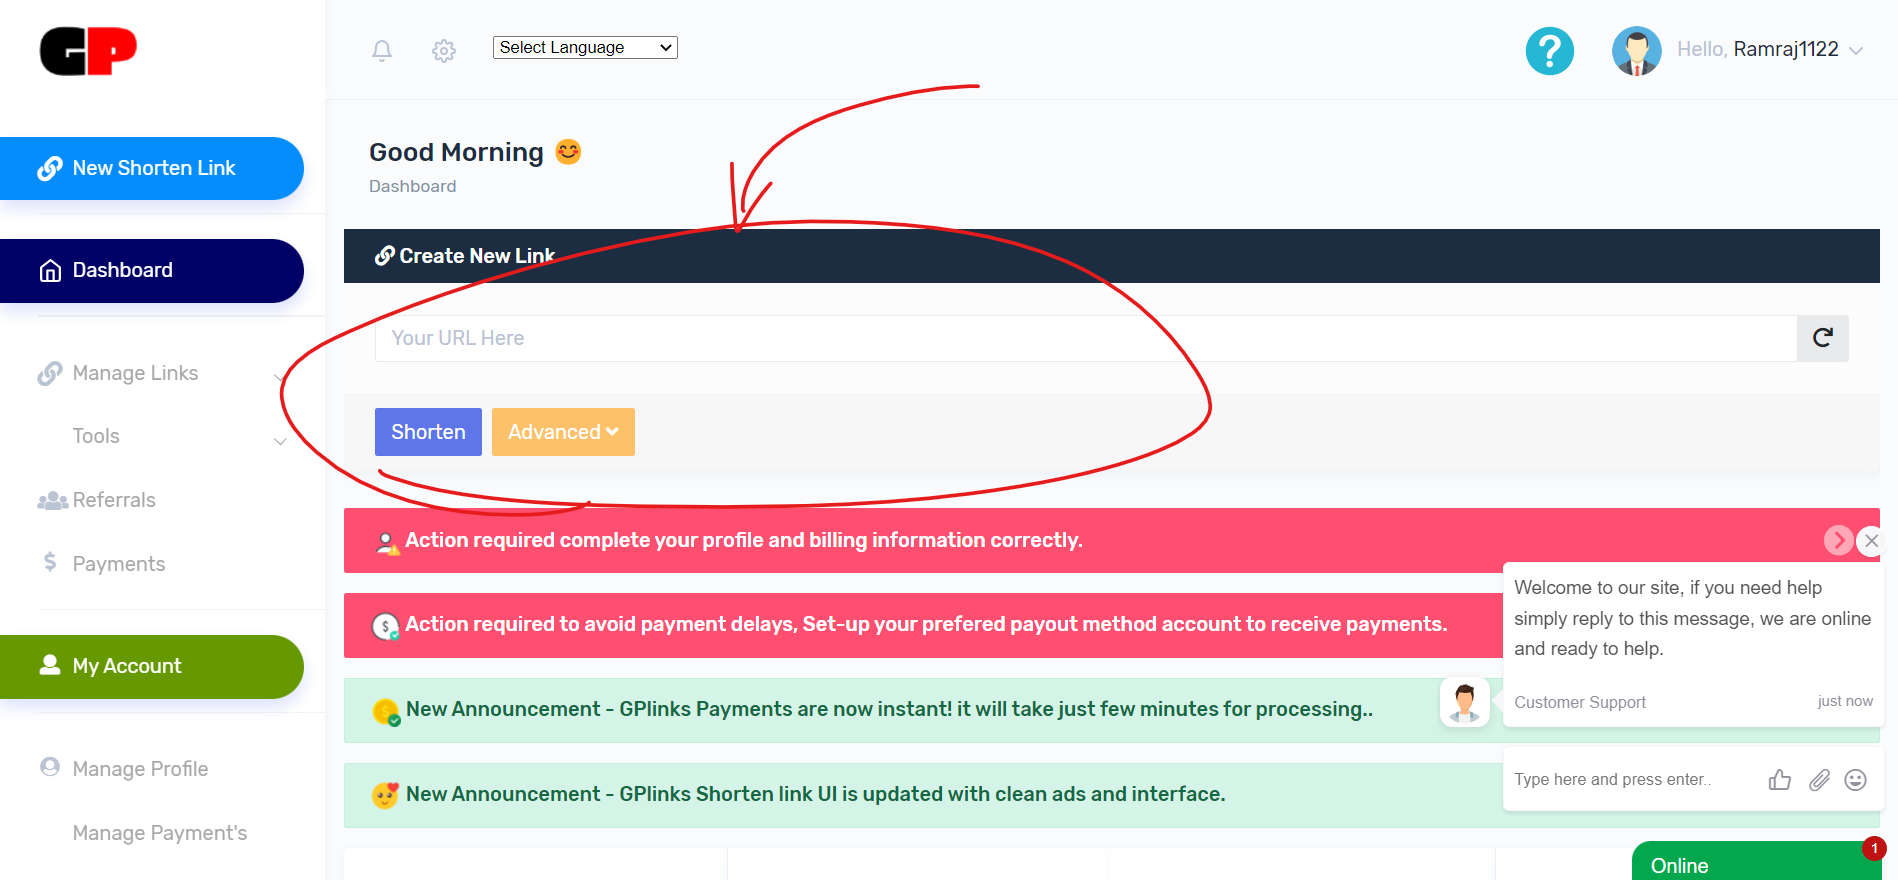Click the chat message input field
Viewport: 1898px width, 880px height.
tap(1630, 780)
